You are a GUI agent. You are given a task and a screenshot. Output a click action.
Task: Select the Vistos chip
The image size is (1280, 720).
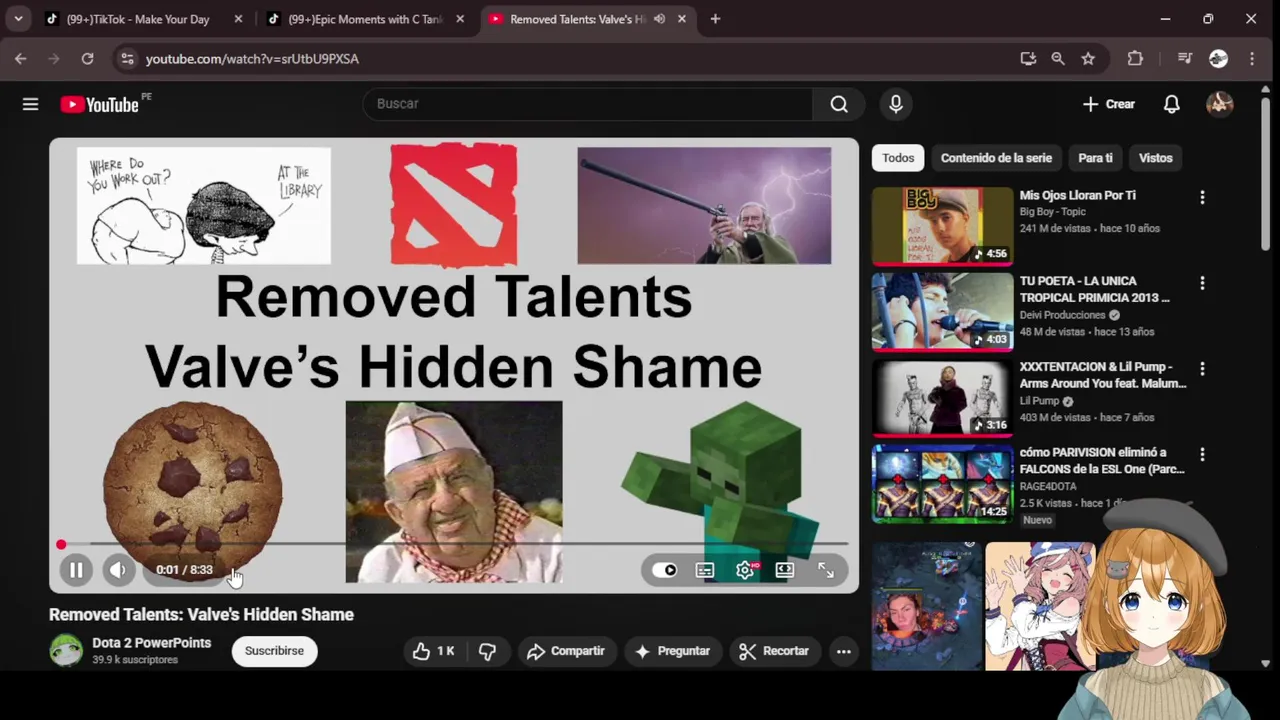click(x=1155, y=158)
